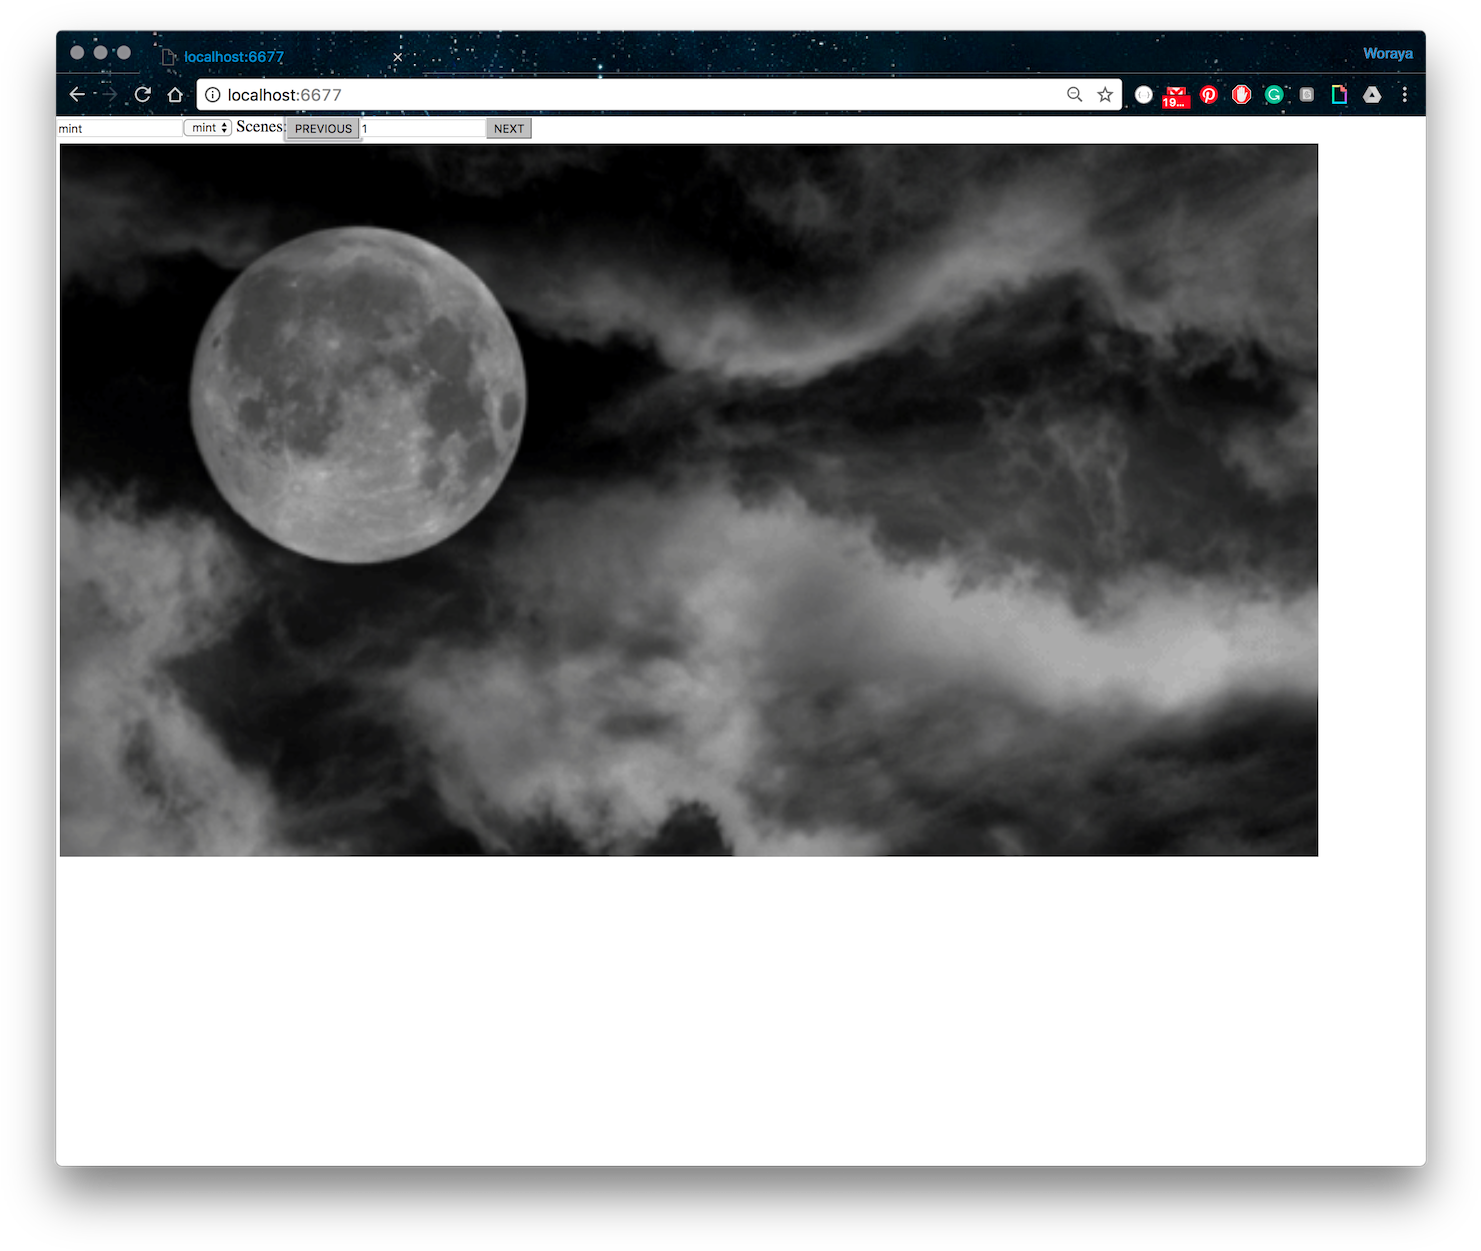Click the Google Drive extension icon

tap(1372, 95)
